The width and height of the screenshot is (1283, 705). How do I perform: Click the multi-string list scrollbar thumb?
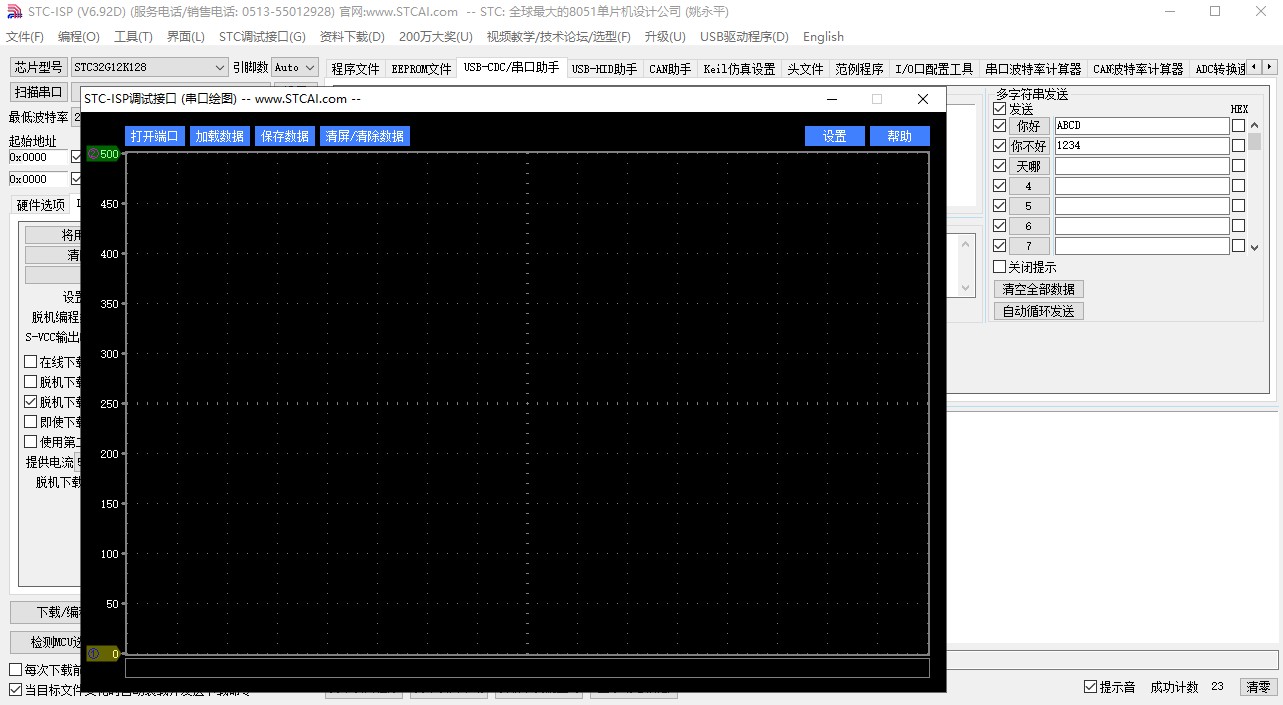pyautogui.click(x=1255, y=141)
